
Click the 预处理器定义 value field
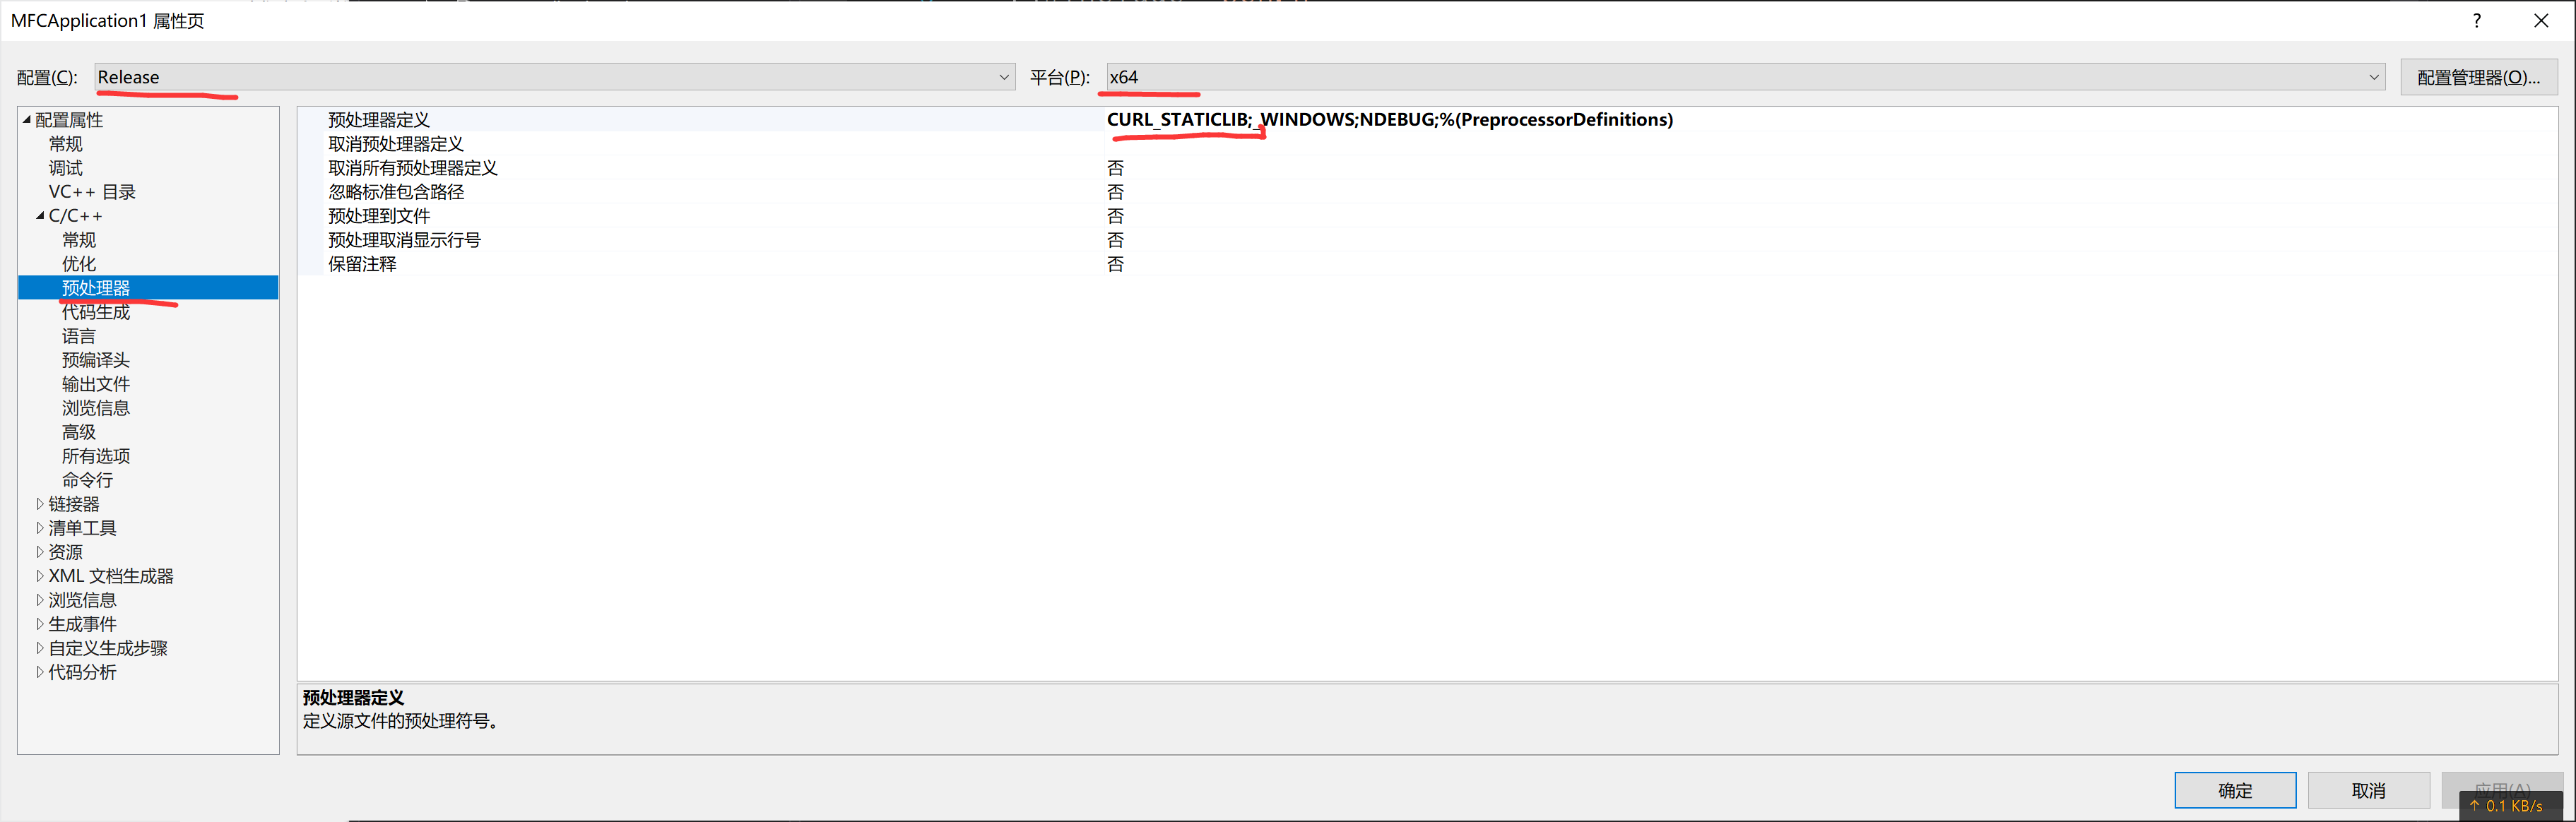(x=1388, y=120)
